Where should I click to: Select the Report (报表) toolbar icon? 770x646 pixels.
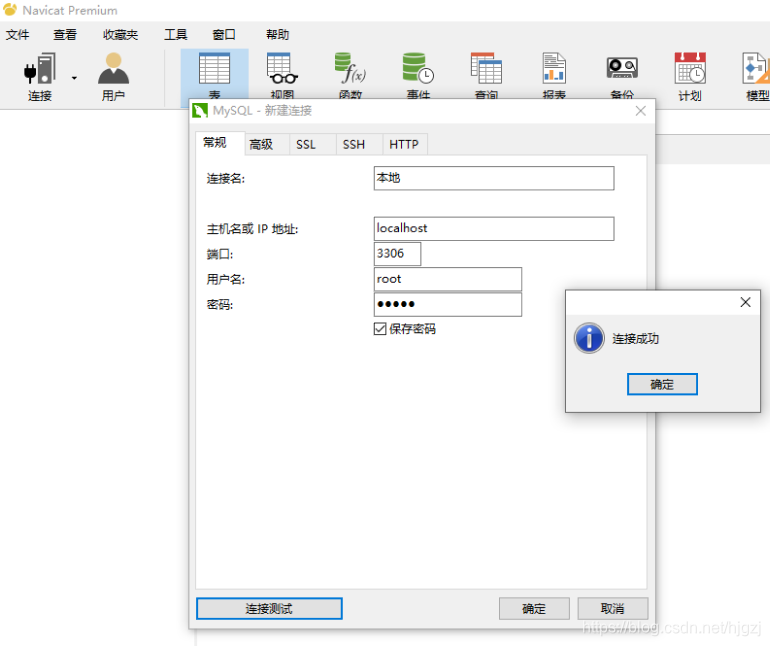tap(554, 75)
